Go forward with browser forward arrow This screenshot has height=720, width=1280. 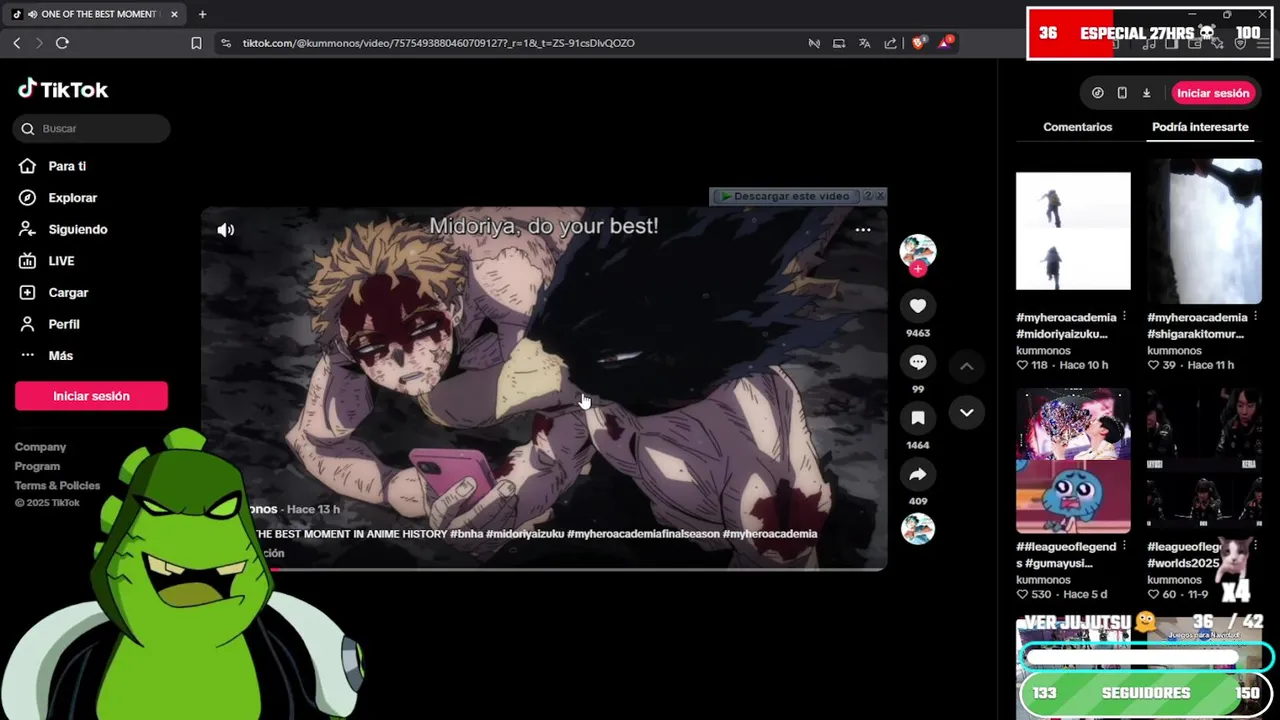pyautogui.click(x=39, y=43)
